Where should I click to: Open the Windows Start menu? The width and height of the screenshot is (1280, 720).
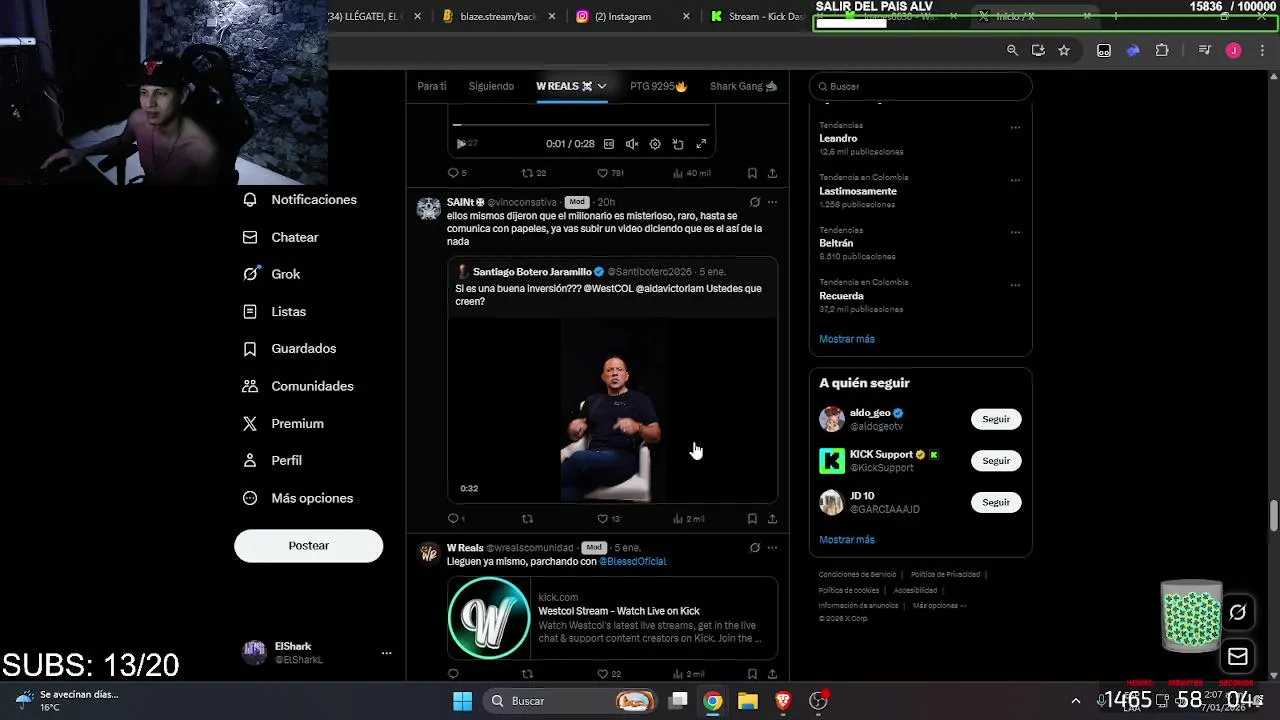462,701
